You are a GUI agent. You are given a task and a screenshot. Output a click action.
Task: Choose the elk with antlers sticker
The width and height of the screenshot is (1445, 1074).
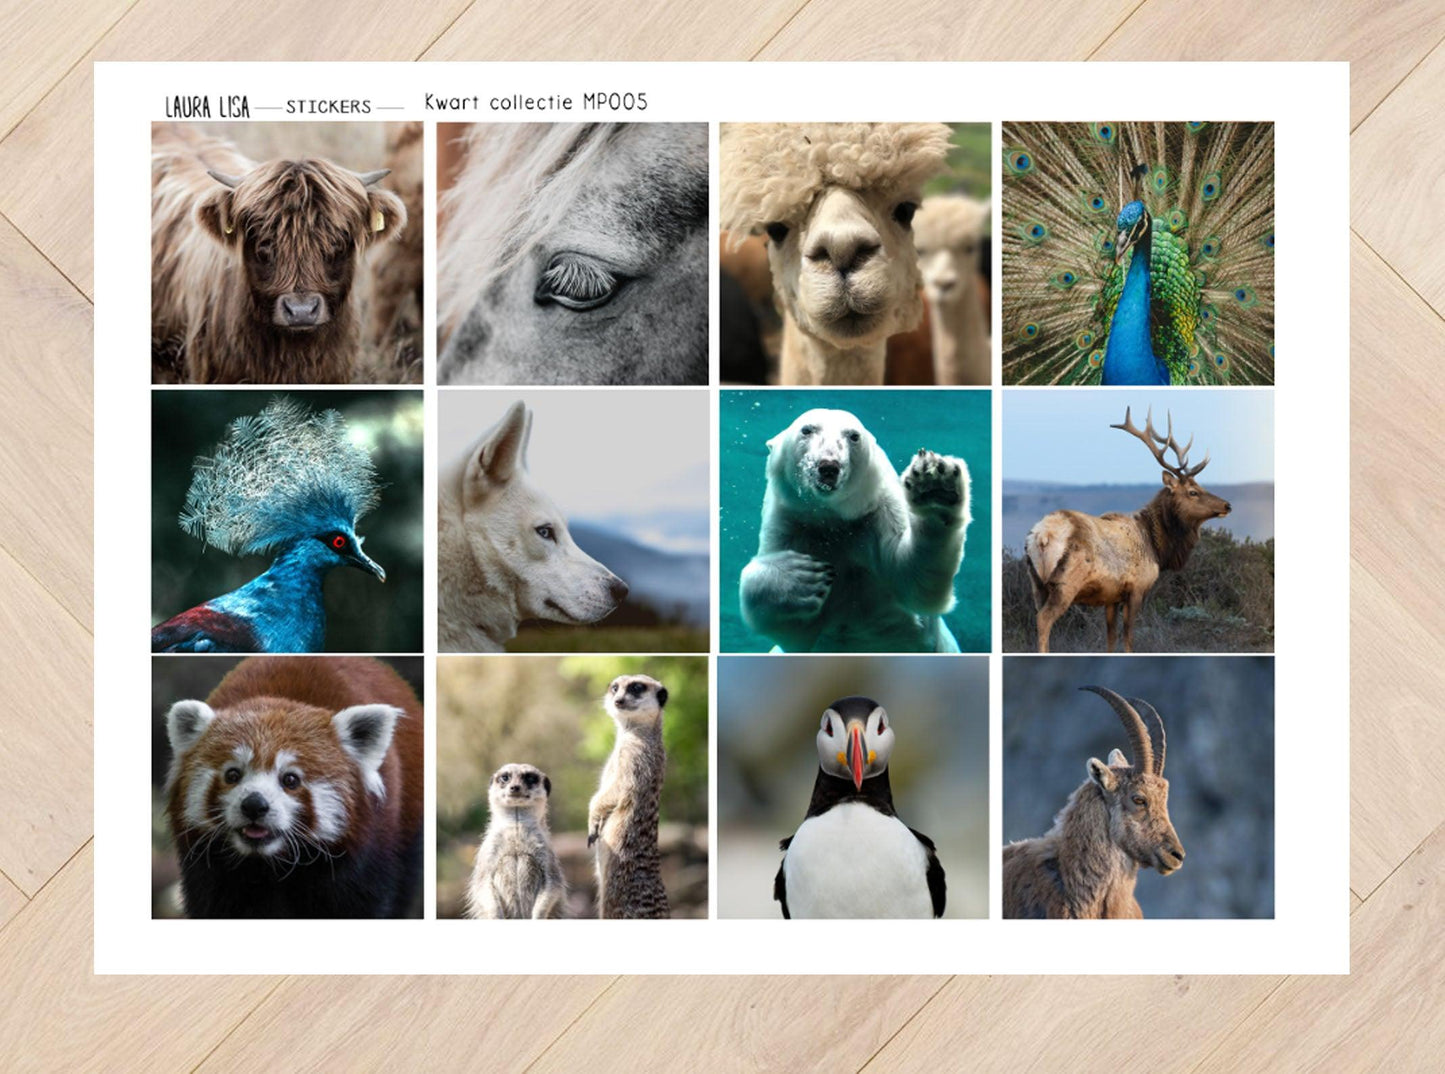point(1138,521)
